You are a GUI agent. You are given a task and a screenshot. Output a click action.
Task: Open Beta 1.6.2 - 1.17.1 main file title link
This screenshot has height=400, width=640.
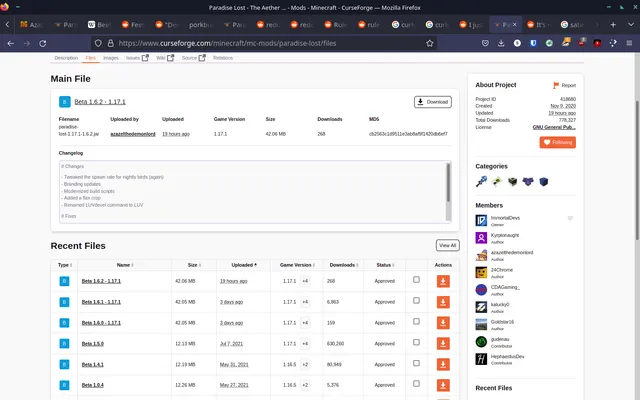coord(100,102)
